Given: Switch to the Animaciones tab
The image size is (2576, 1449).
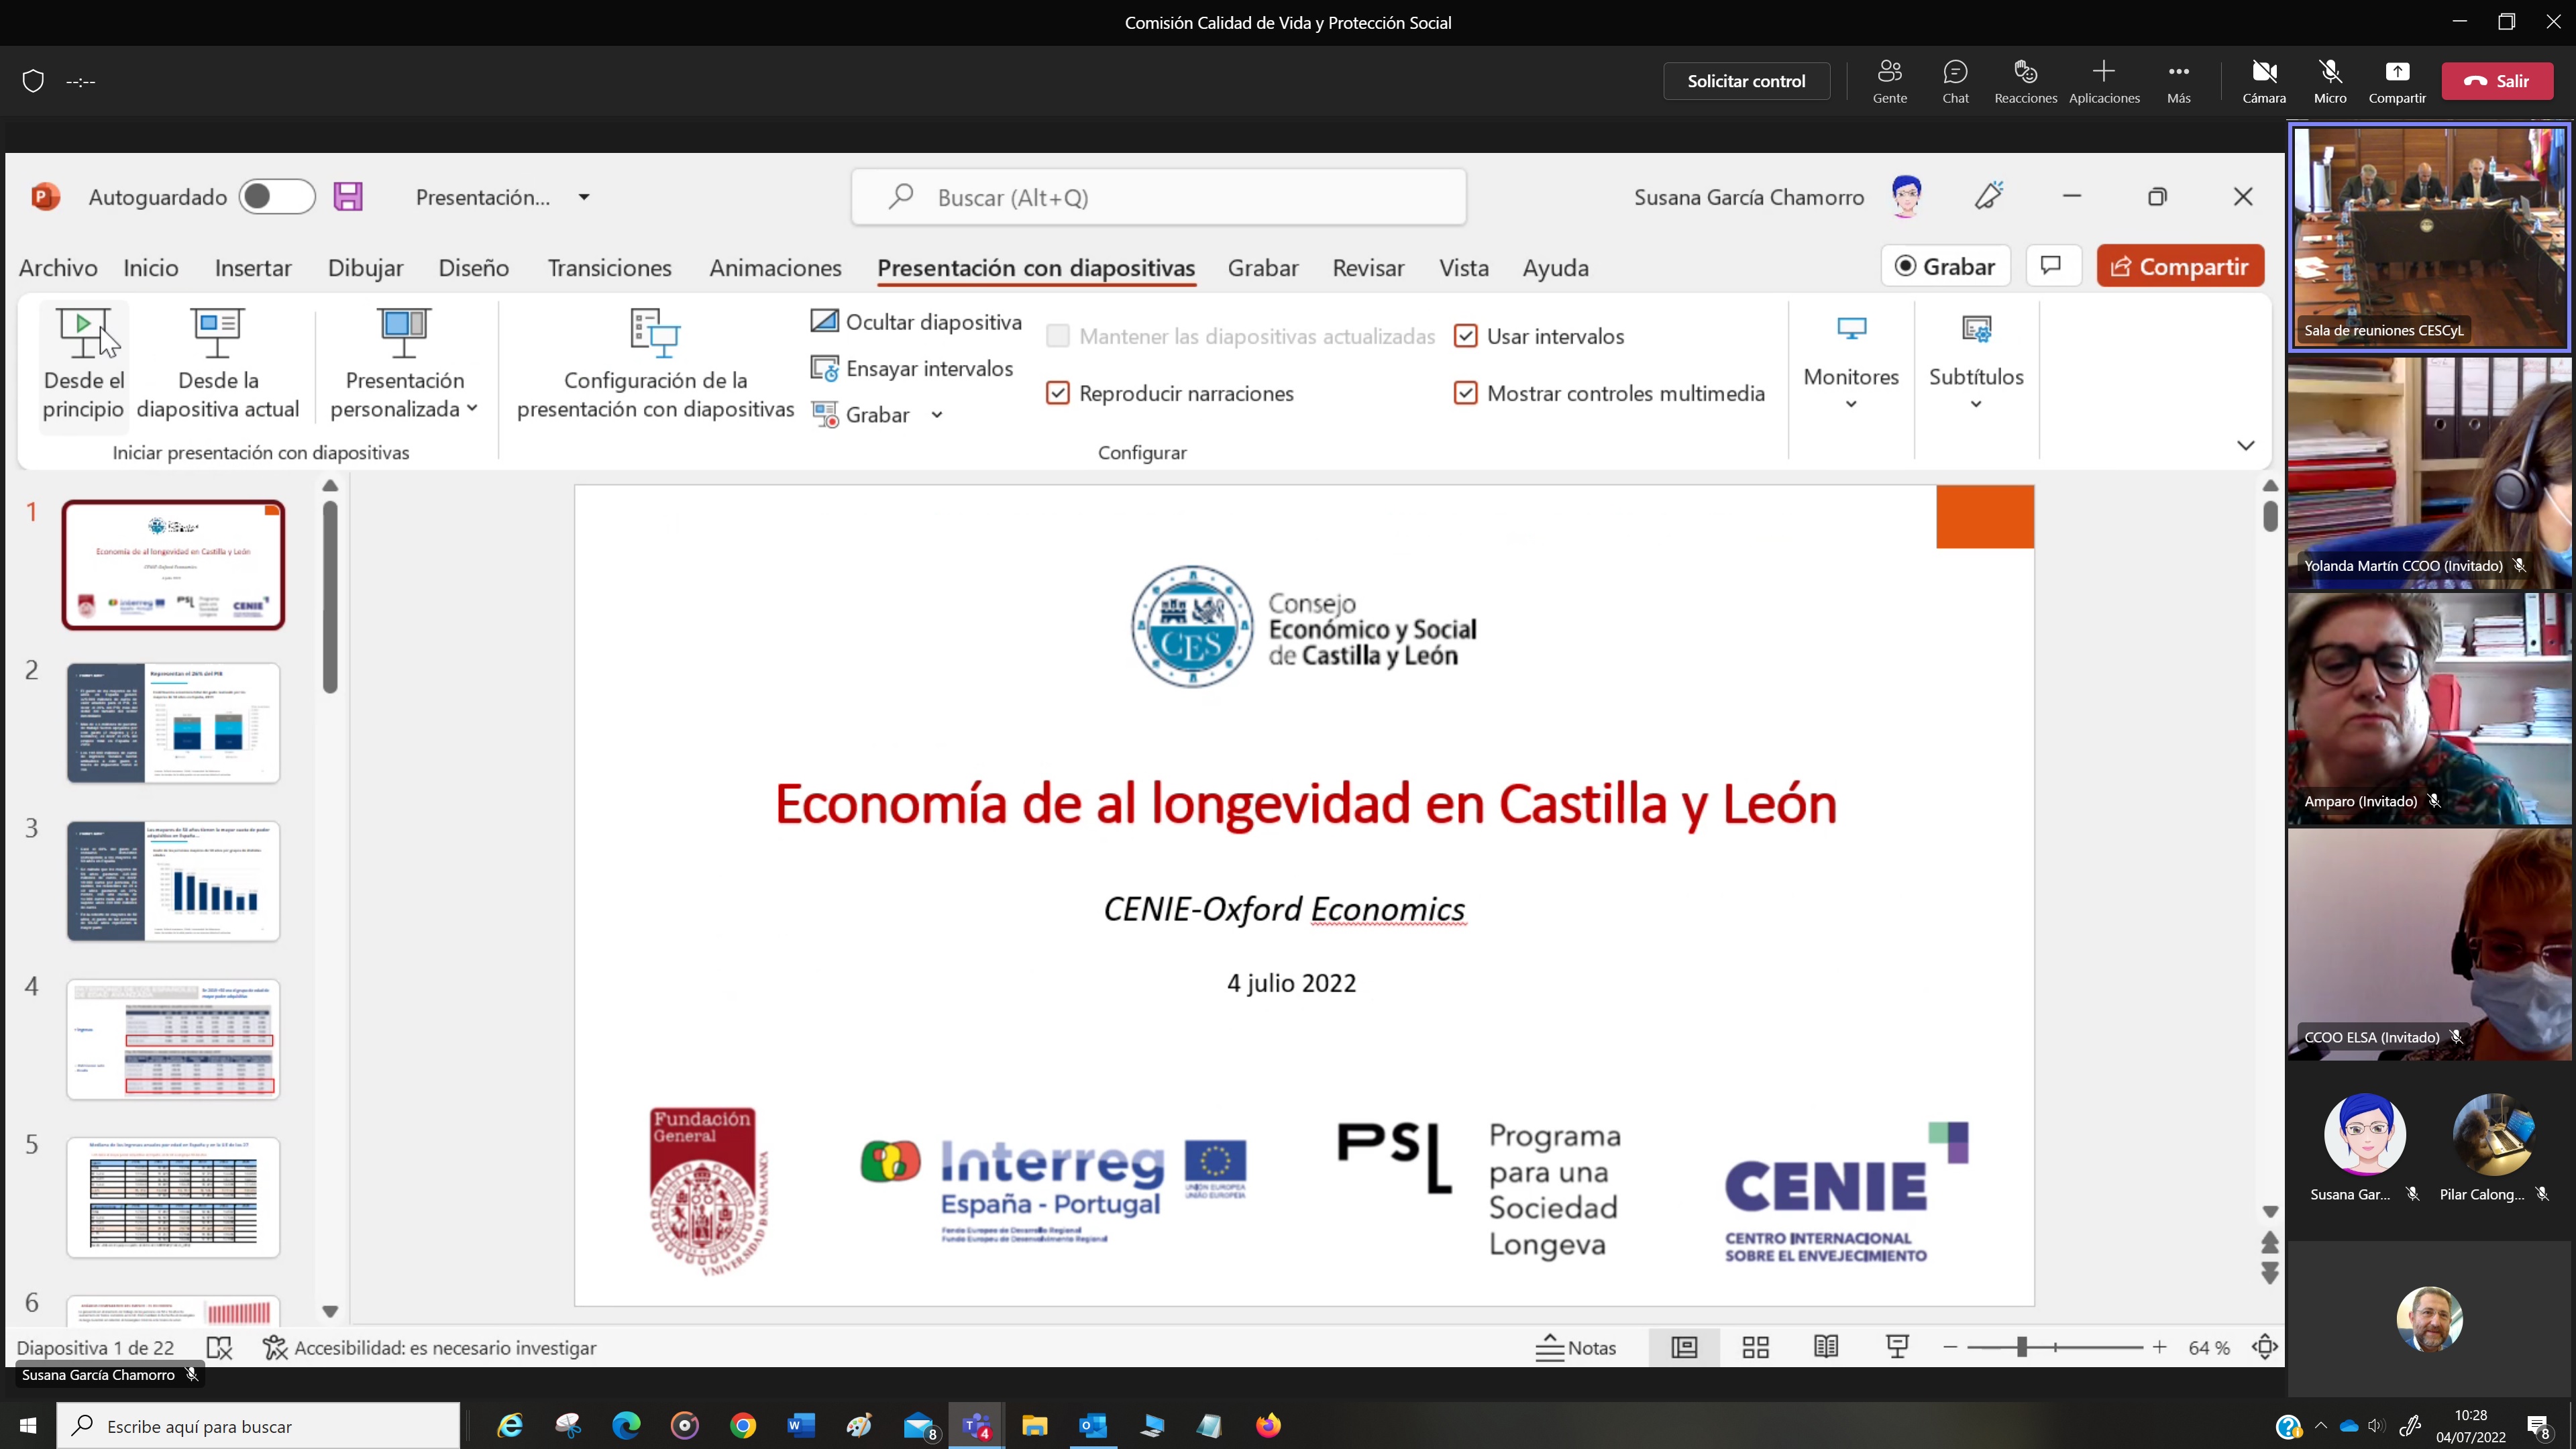Looking at the screenshot, I should [775, 268].
